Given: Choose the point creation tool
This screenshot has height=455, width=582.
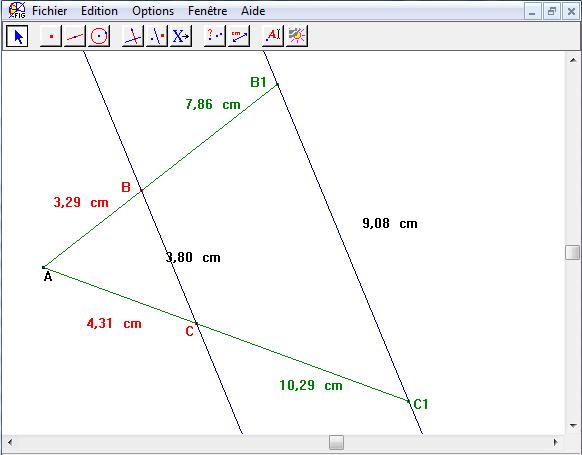Looking at the screenshot, I should pyautogui.click(x=51, y=36).
